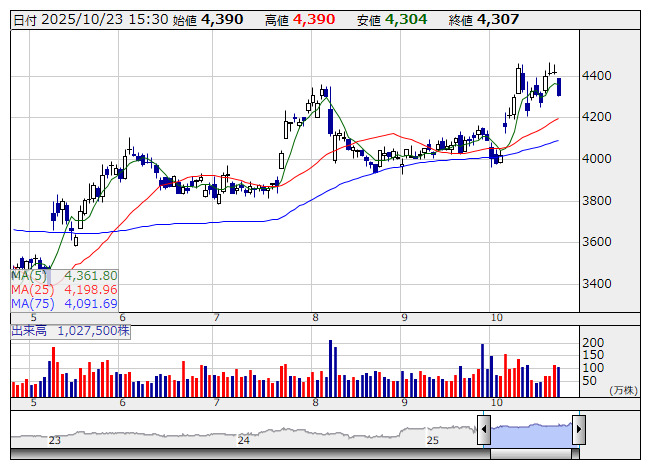Click the right range handle arrow in the navigator

point(579,429)
